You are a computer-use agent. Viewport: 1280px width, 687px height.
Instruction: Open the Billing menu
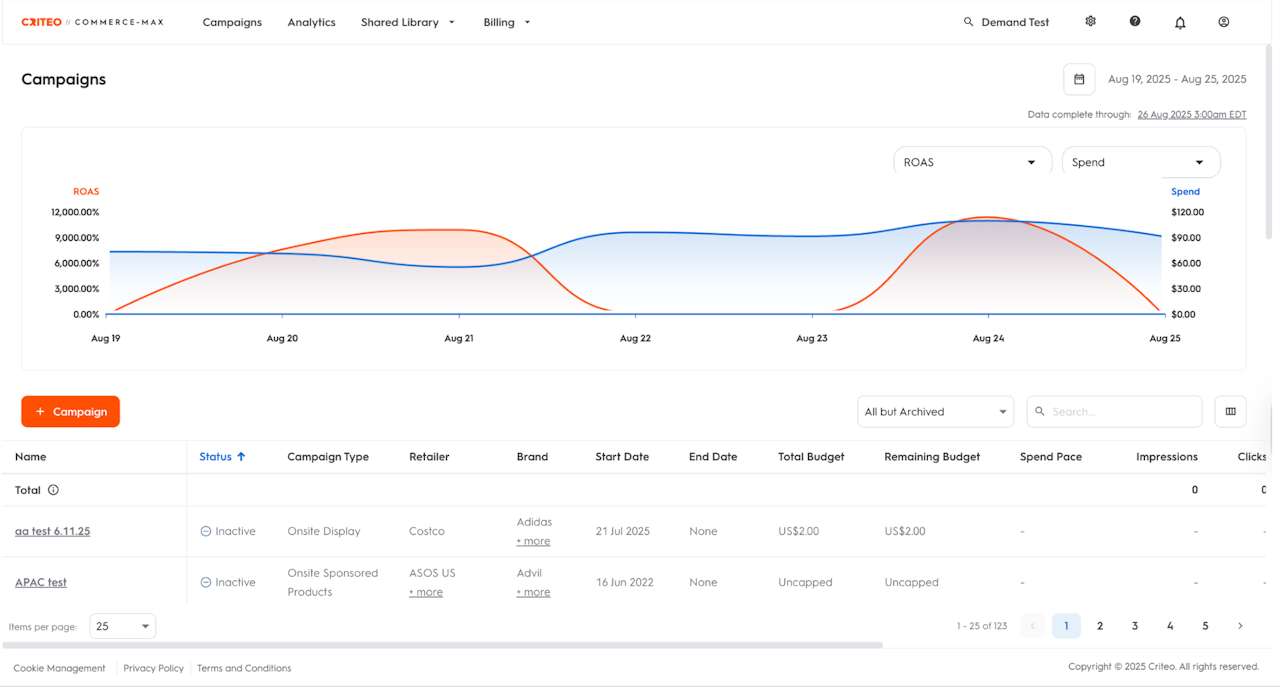506,22
